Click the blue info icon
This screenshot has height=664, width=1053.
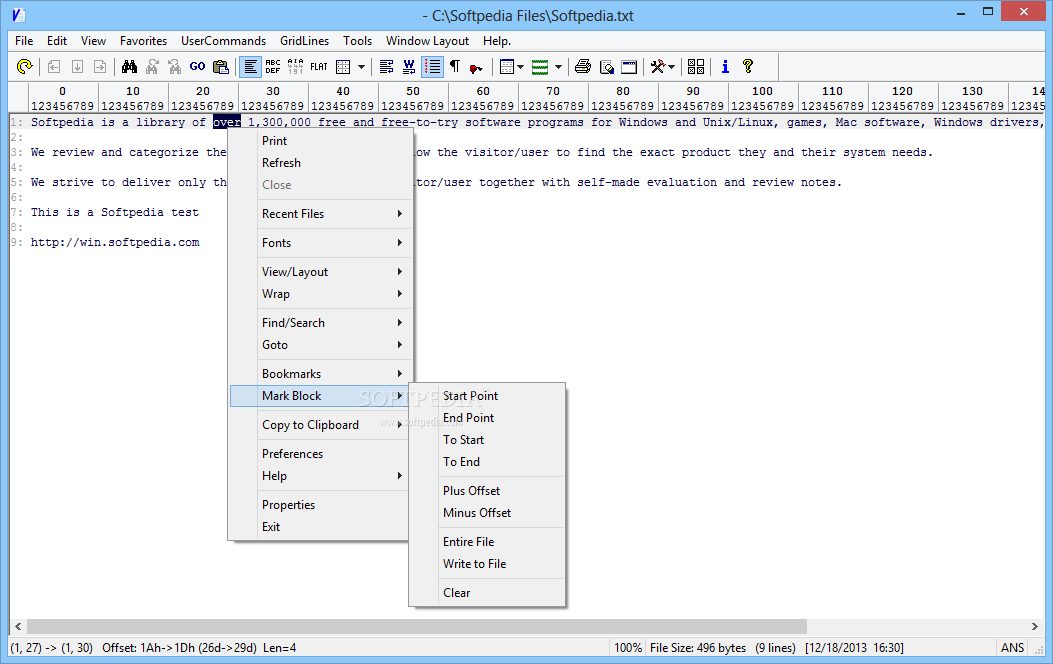(x=725, y=66)
